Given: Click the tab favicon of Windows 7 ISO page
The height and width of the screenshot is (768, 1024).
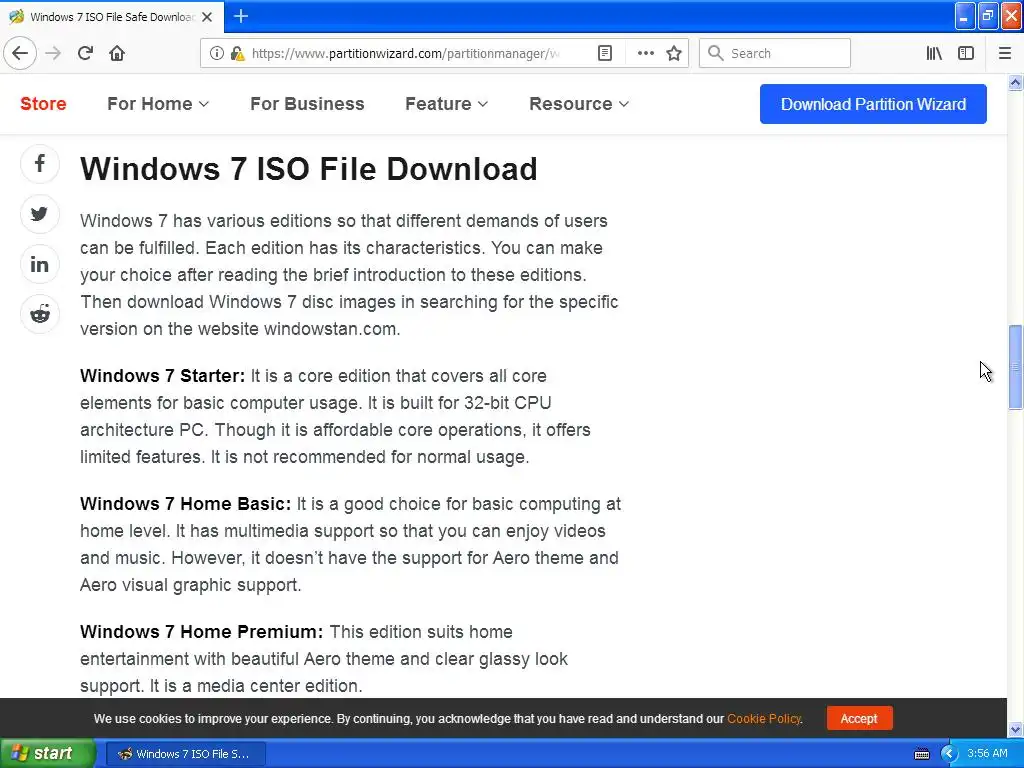Looking at the screenshot, I should 16,16.
